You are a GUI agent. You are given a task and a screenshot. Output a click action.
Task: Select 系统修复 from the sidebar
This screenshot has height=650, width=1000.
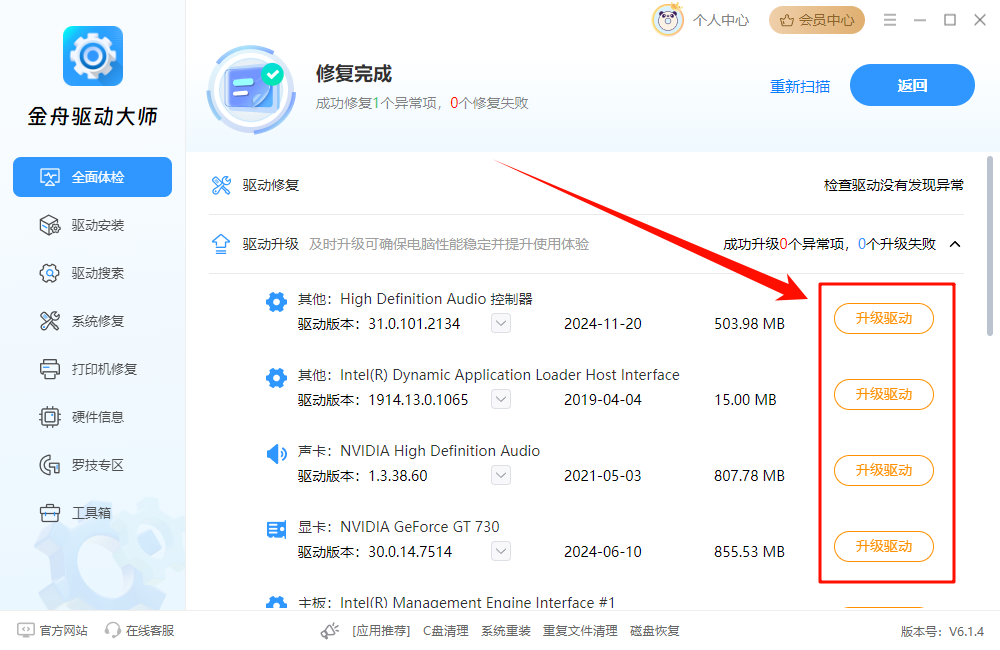tap(92, 321)
